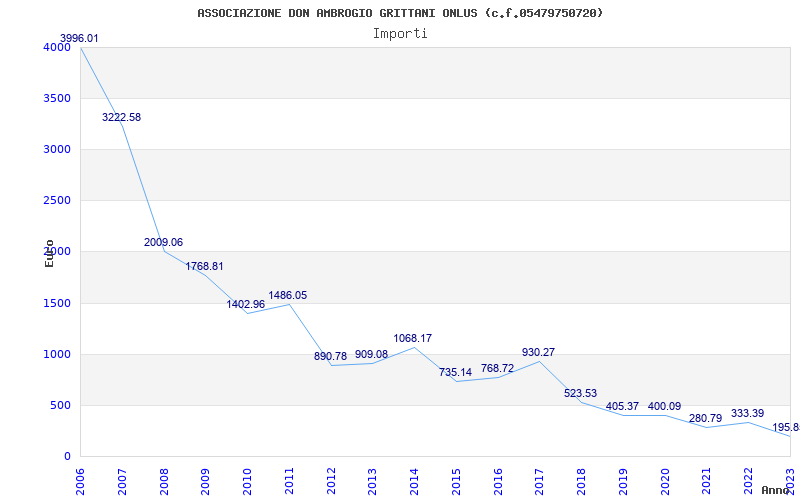
Task: Click the 2022 year axis label
Action: pyautogui.click(x=748, y=482)
